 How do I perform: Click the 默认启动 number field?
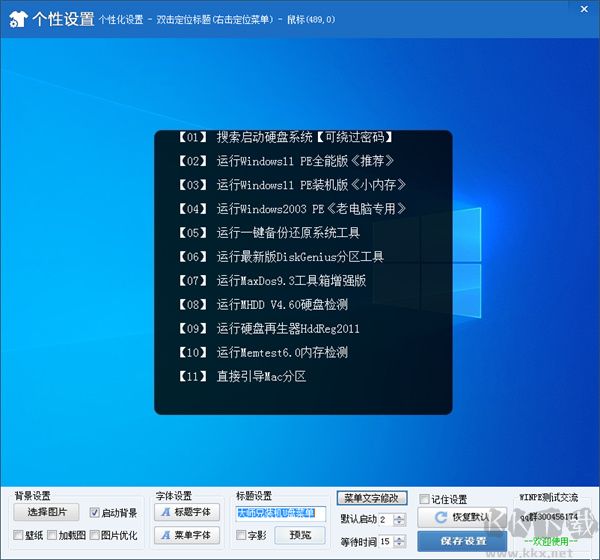[x=386, y=519]
